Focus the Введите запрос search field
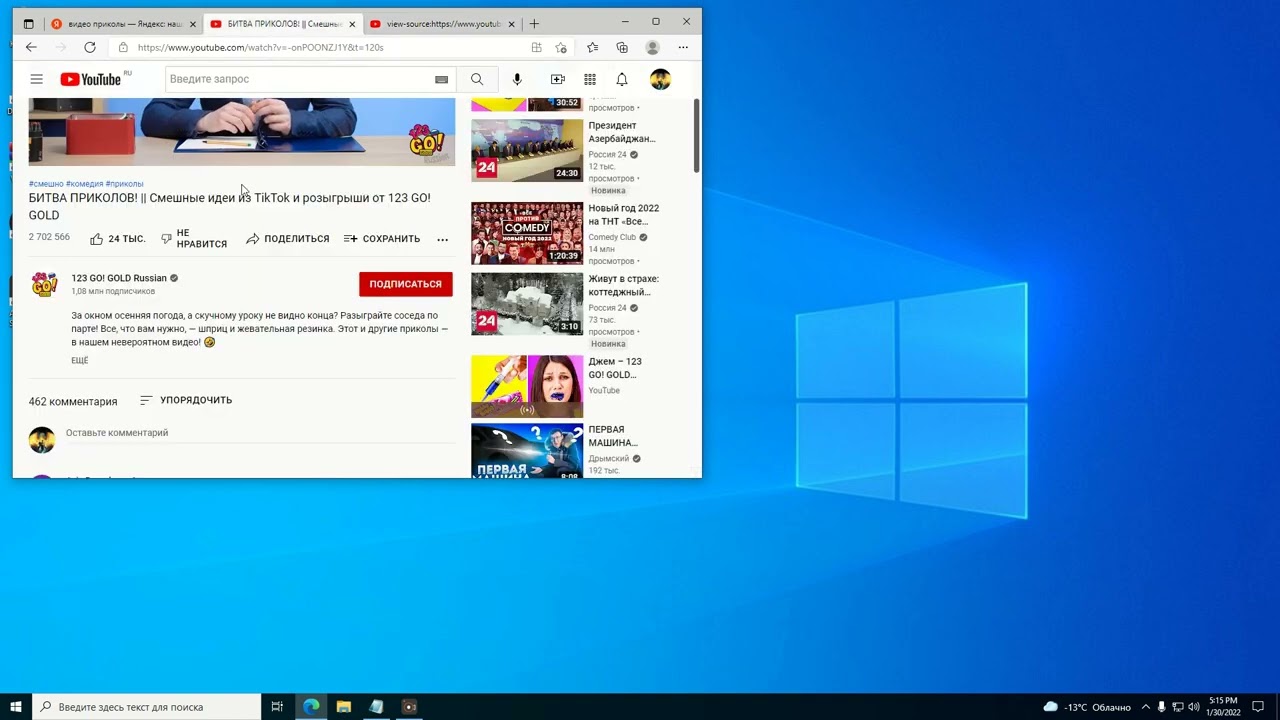Screen dimensions: 1280x720 coord(300,79)
